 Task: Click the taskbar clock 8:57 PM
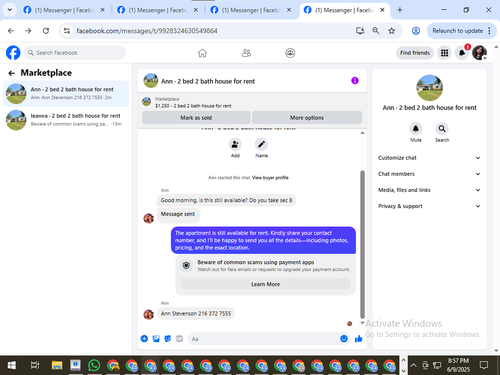[458, 365]
